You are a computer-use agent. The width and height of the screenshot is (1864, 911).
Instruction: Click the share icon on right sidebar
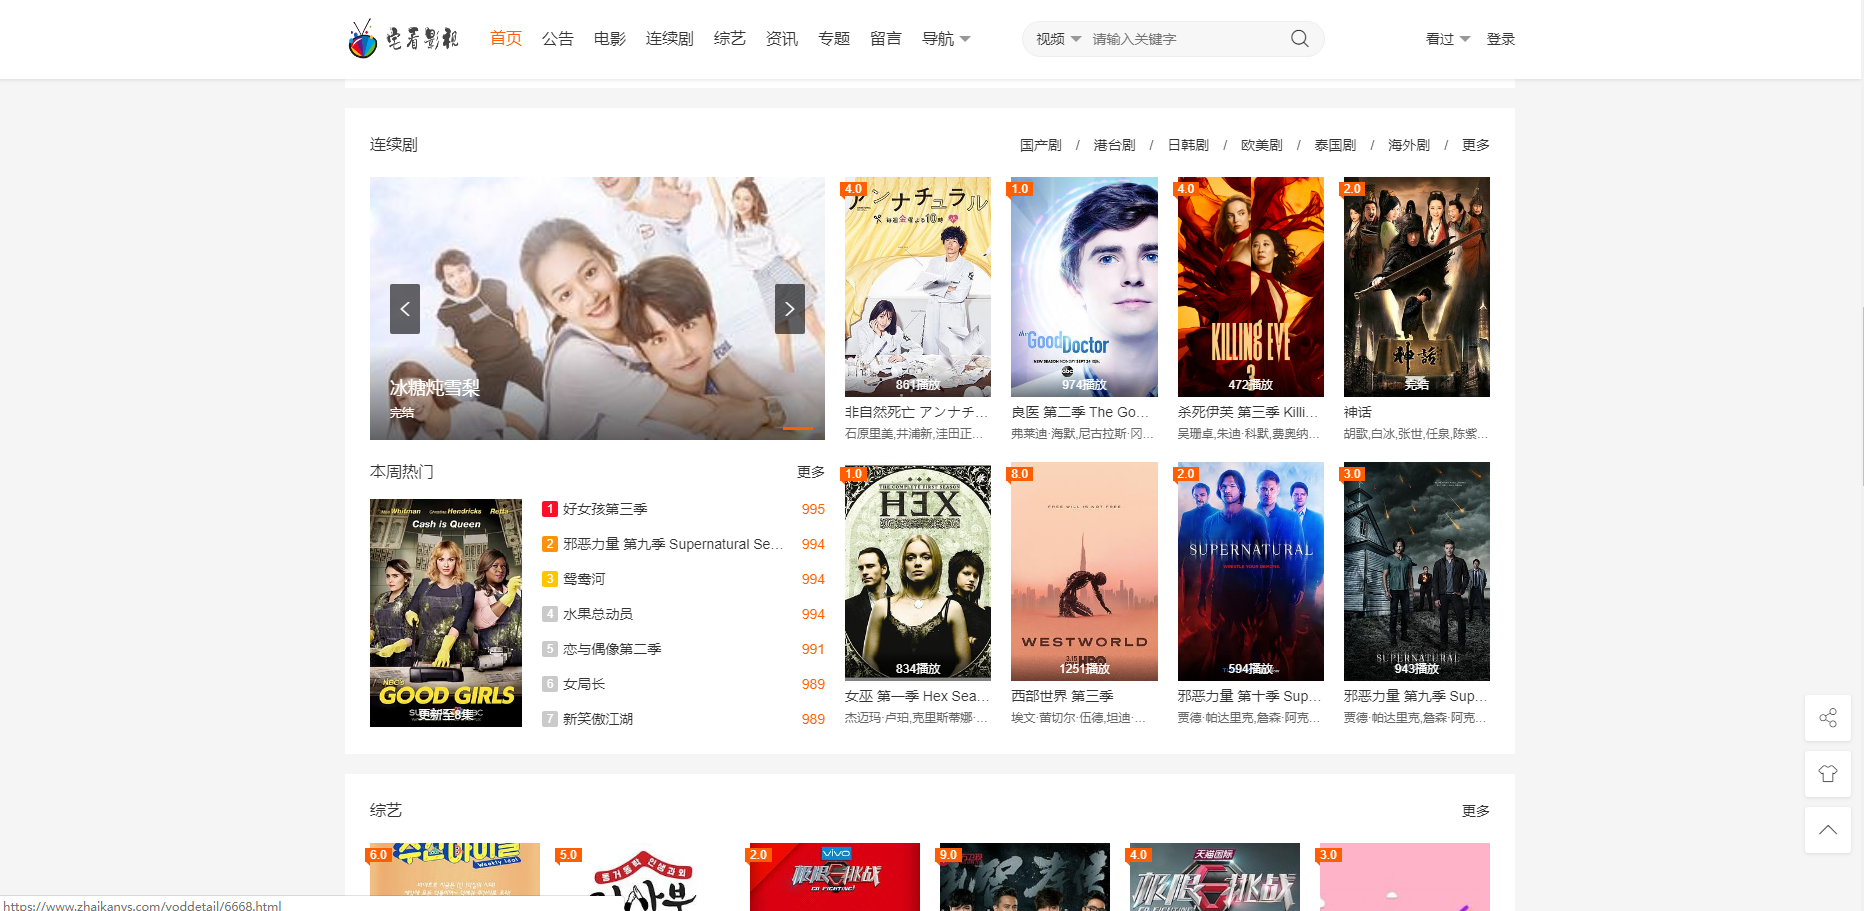[1828, 718]
